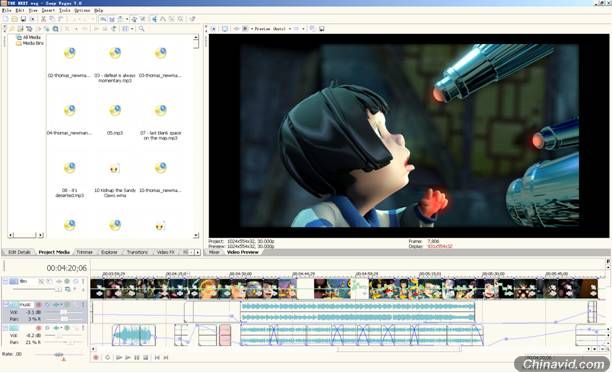This screenshot has width=612, height=372.
Task: Open the File menu
Action: pyautogui.click(x=6, y=10)
